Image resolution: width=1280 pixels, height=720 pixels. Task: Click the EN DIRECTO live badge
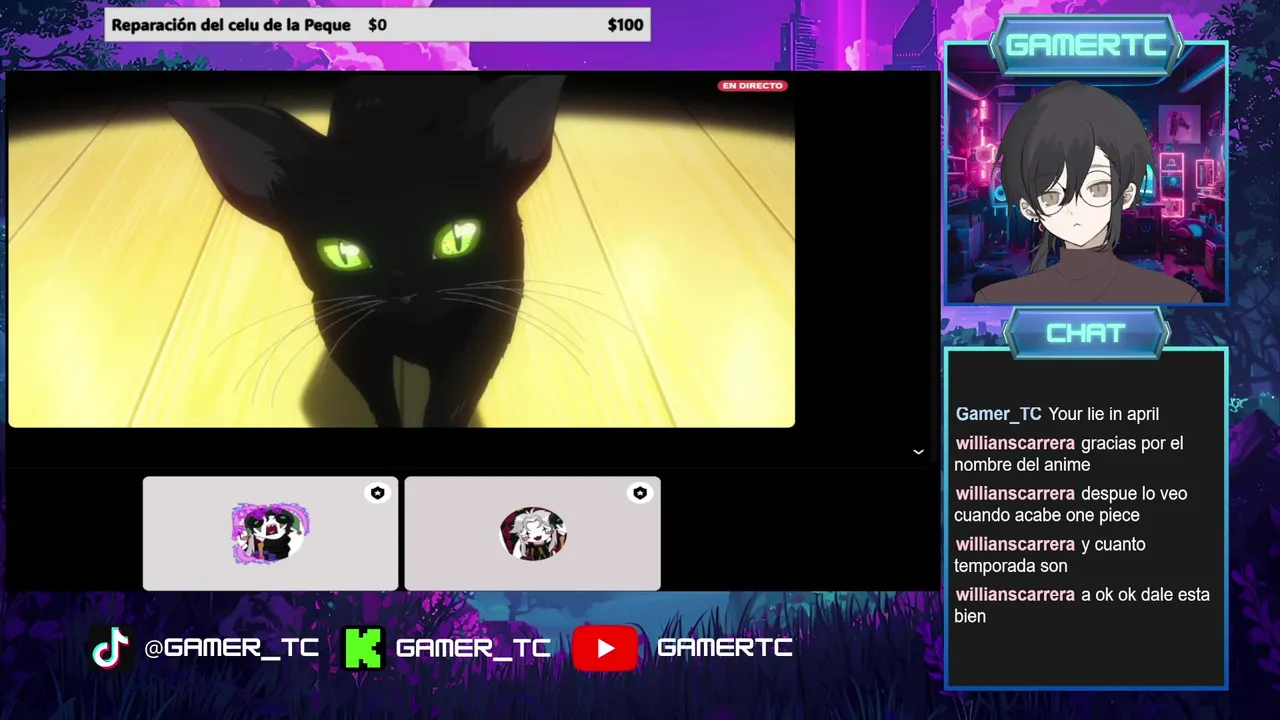coord(752,86)
